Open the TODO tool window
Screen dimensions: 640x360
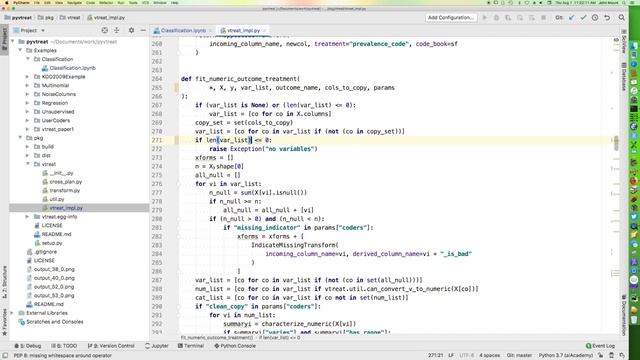coord(64,346)
